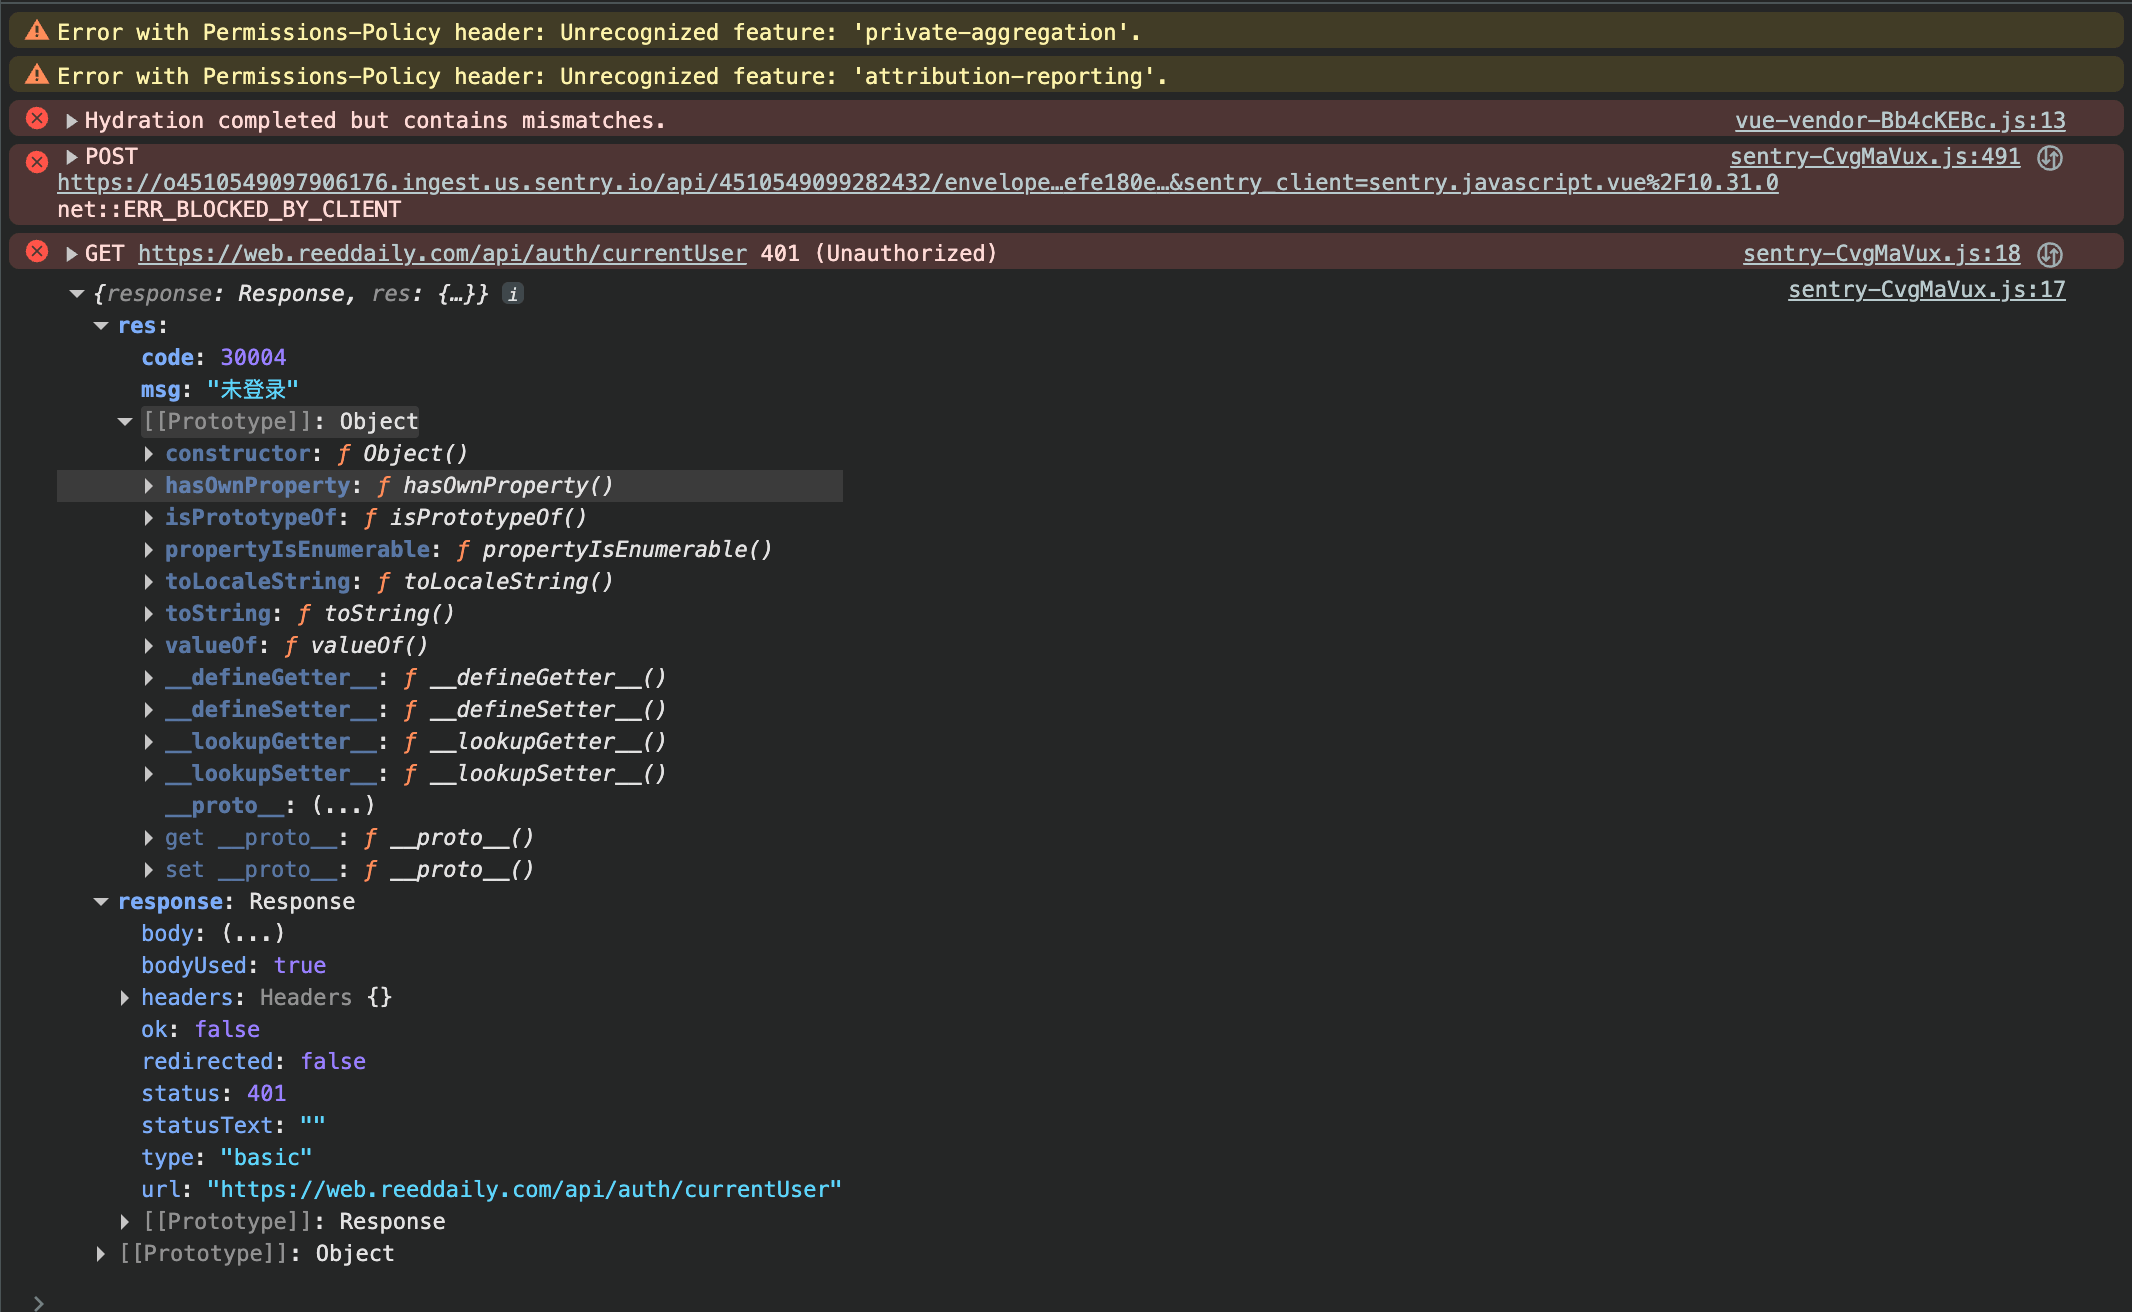
Task: Expand the hasOwnProperty function entry
Action: click(x=149, y=486)
